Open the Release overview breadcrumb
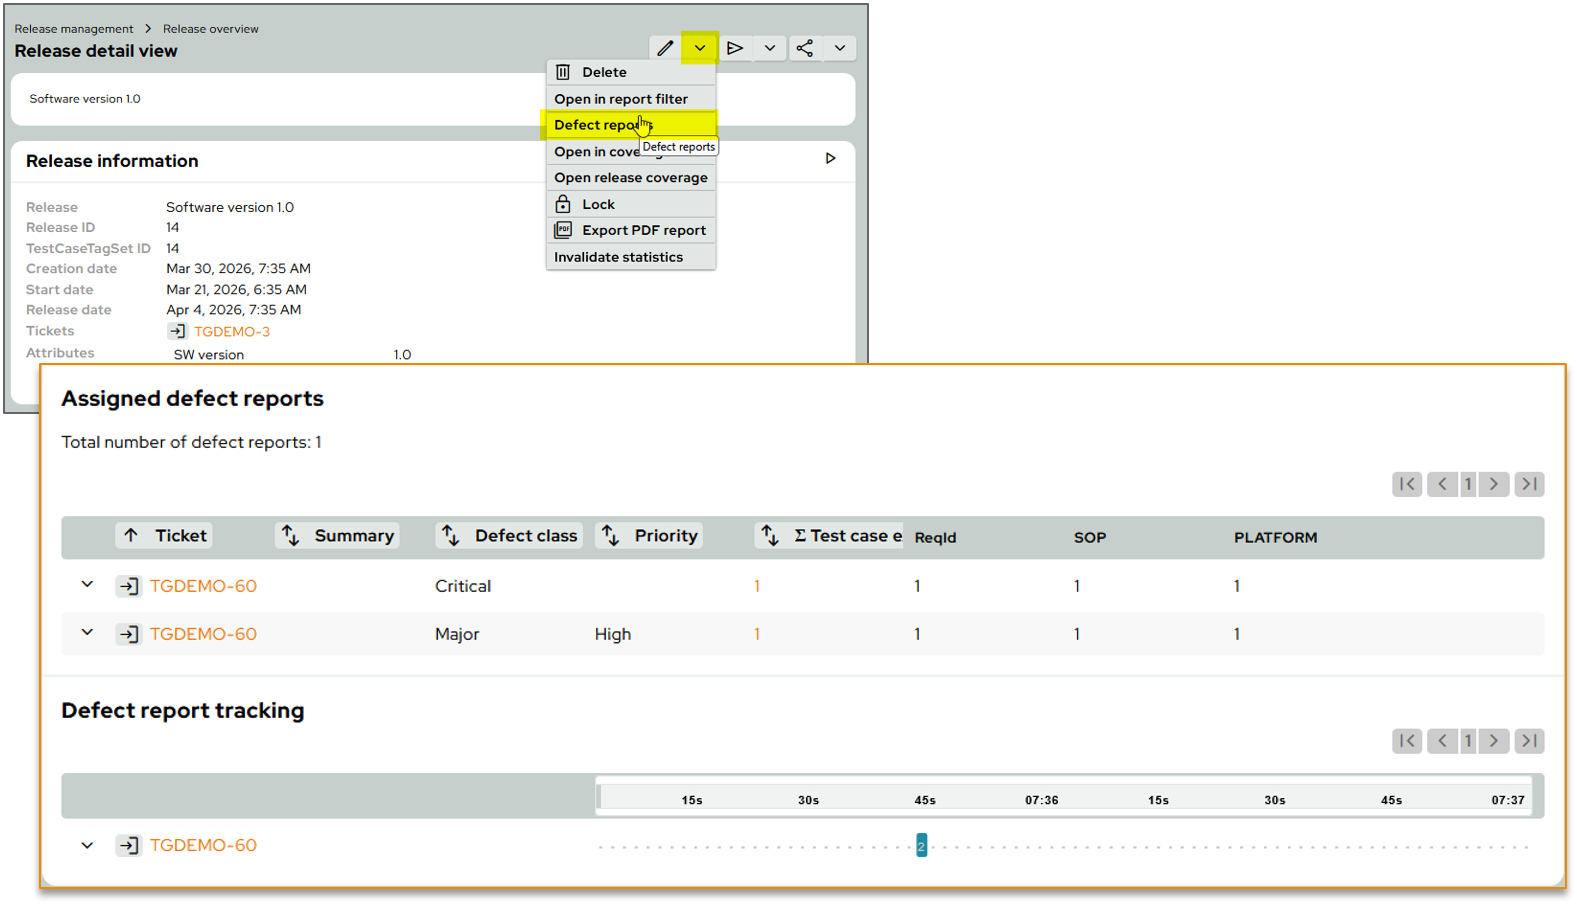The width and height of the screenshot is (1577, 906). tap(211, 29)
